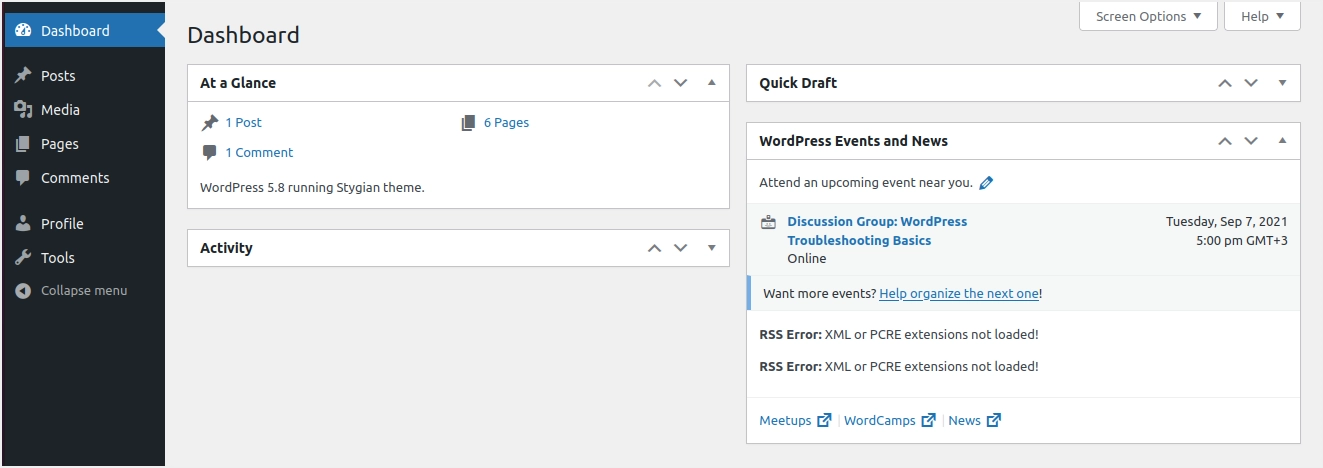Move WordPress Events and News panel up
Image resolution: width=1323 pixels, height=468 pixels.
tap(1225, 141)
